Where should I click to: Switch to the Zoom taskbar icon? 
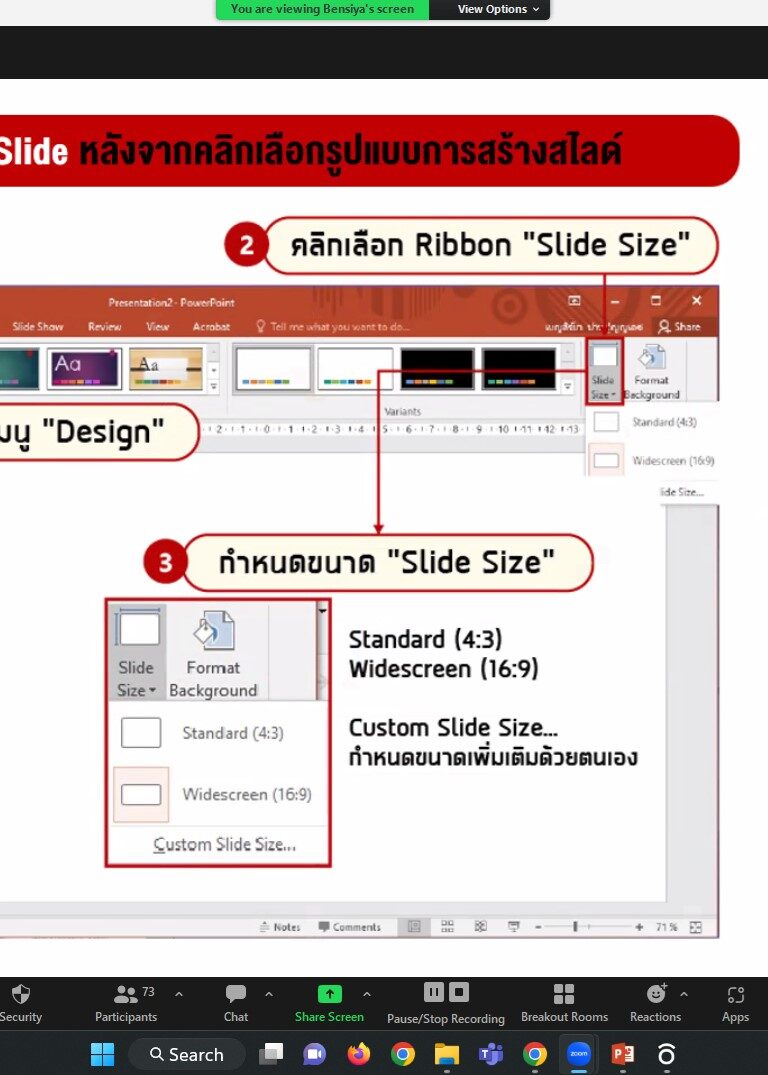578,1054
